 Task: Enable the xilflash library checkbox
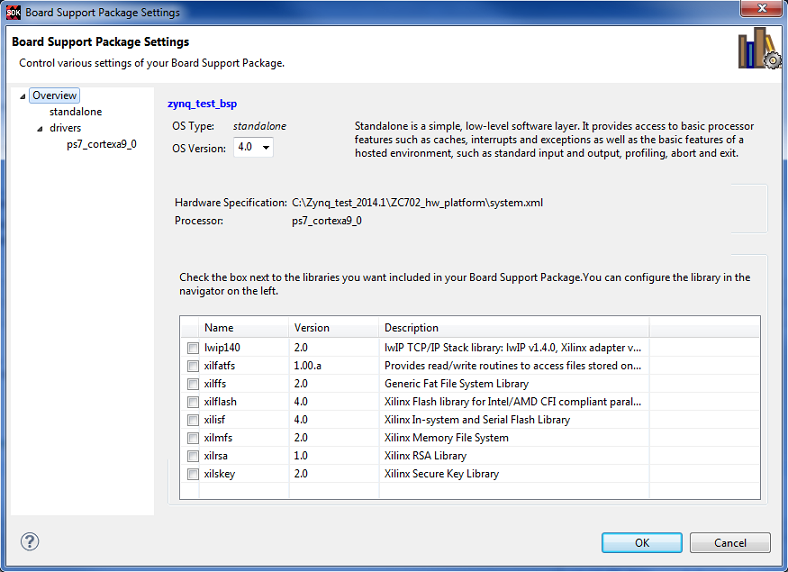coord(192,402)
